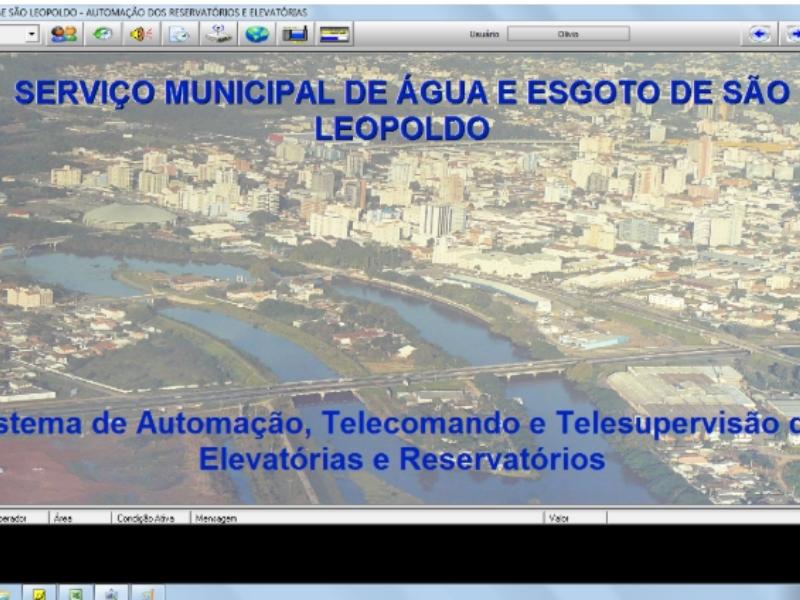Screen dimensions: 800x600
Task: Open the blue and yellow window icon
Action: [x=334, y=34]
